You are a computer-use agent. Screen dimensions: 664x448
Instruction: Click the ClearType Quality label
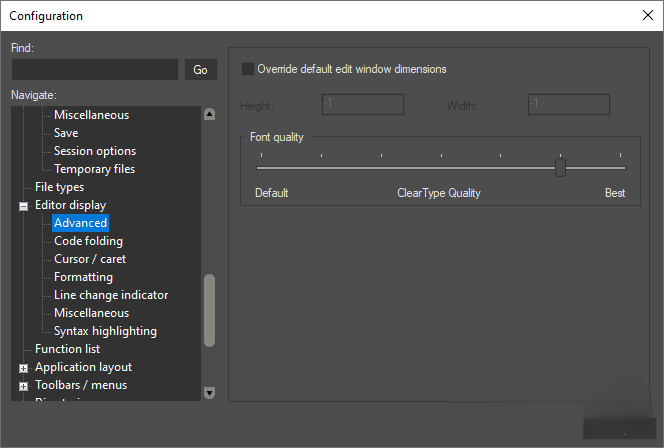[x=439, y=193]
